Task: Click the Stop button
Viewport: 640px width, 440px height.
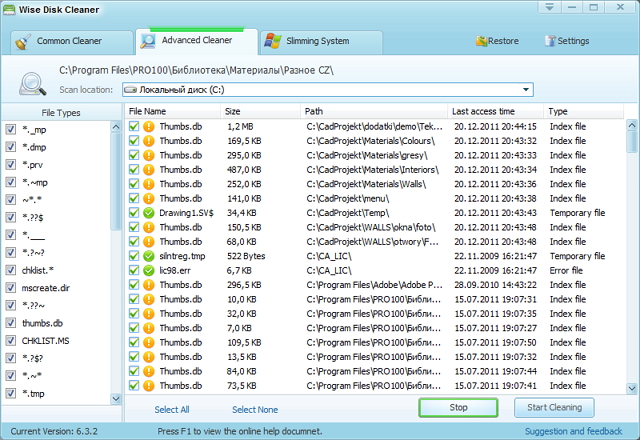Action: 458,407
